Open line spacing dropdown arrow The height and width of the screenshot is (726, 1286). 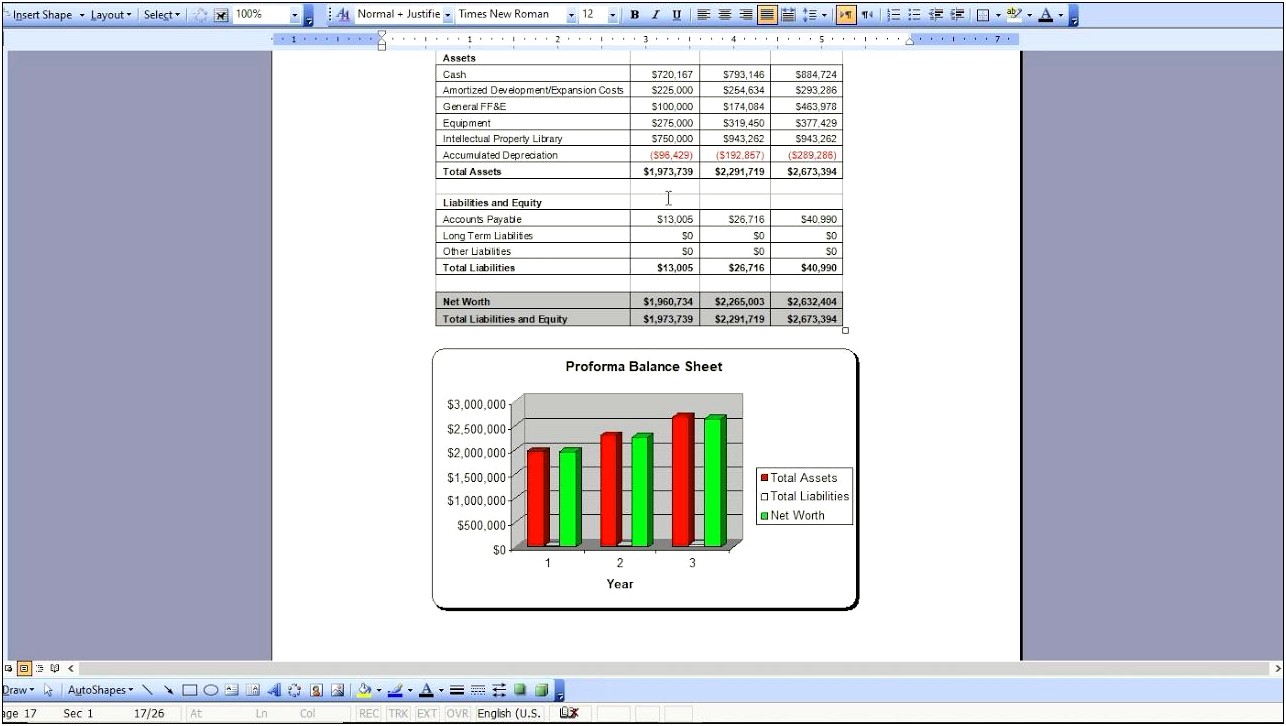click(824, 15)
